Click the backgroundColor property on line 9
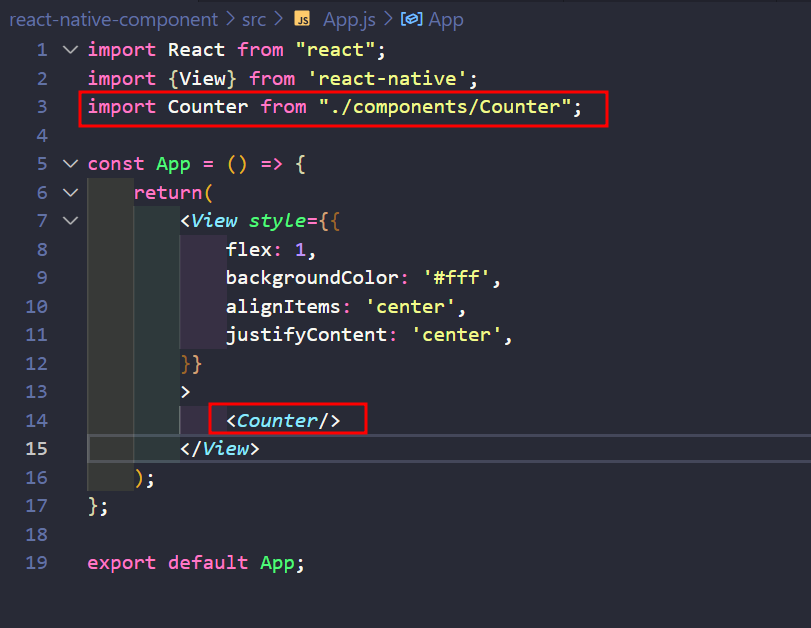 click(312, 278)
